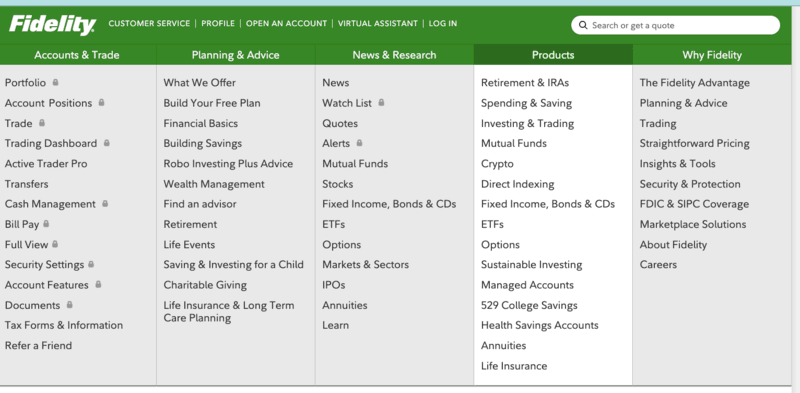Viewport: 800px width, 393px height.
Task: Open Tax Forms & Information
Action: [64, 325]
